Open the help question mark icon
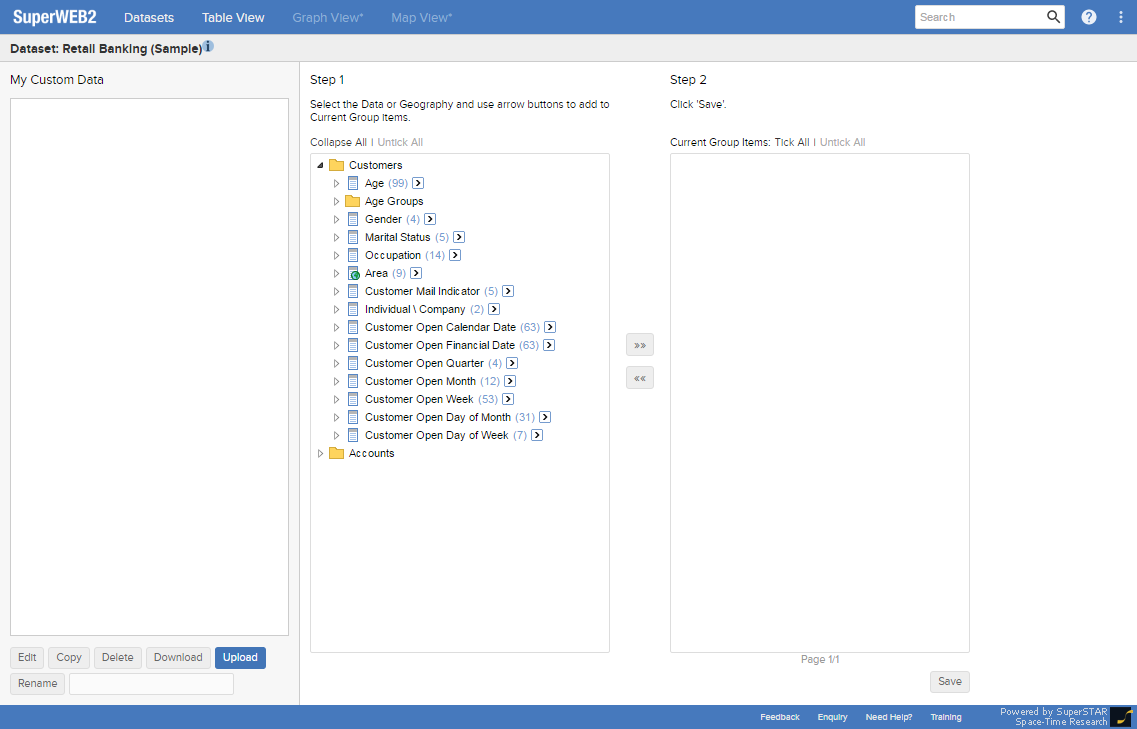The height and width of the screenshot is (729, 1137). (1089, 17)
